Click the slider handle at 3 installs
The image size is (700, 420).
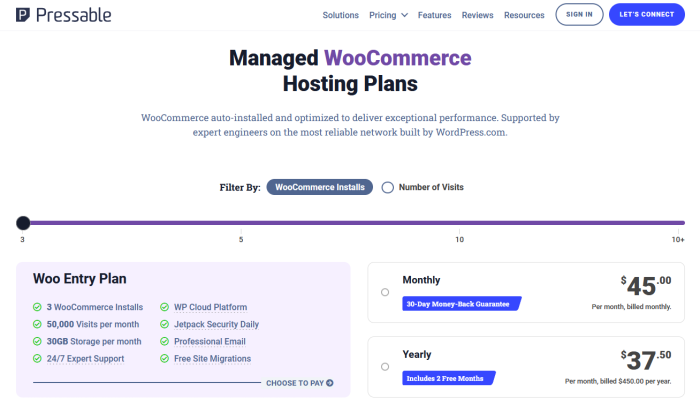pos(23,223)
